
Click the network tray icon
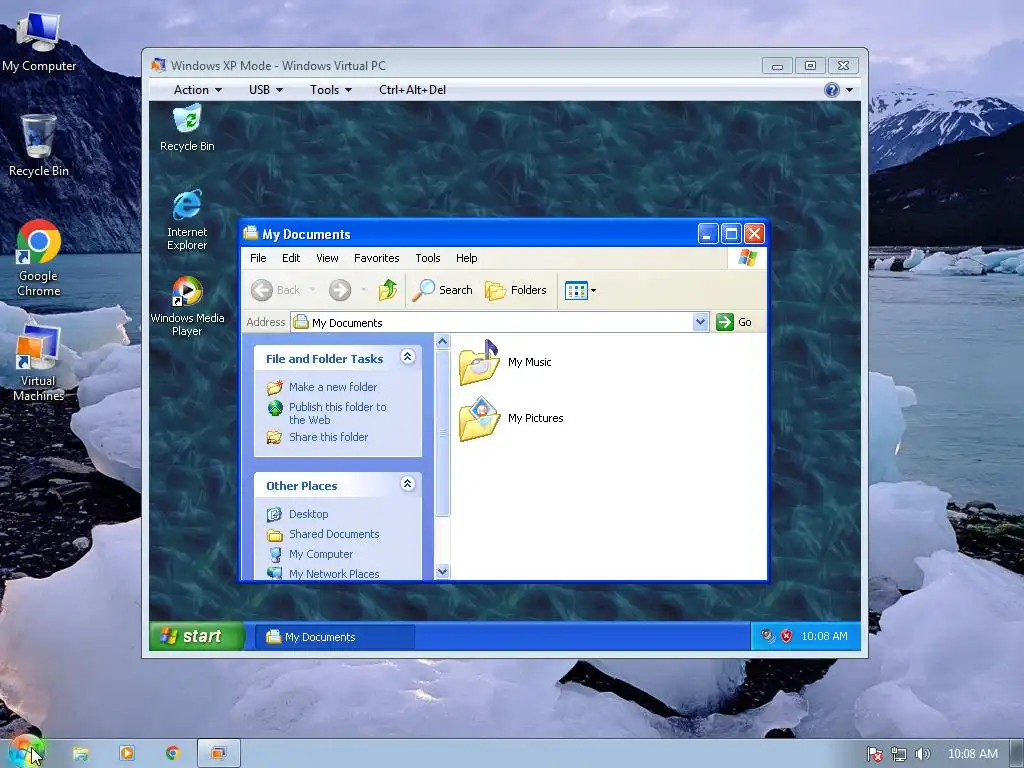[x=899, y=754]
